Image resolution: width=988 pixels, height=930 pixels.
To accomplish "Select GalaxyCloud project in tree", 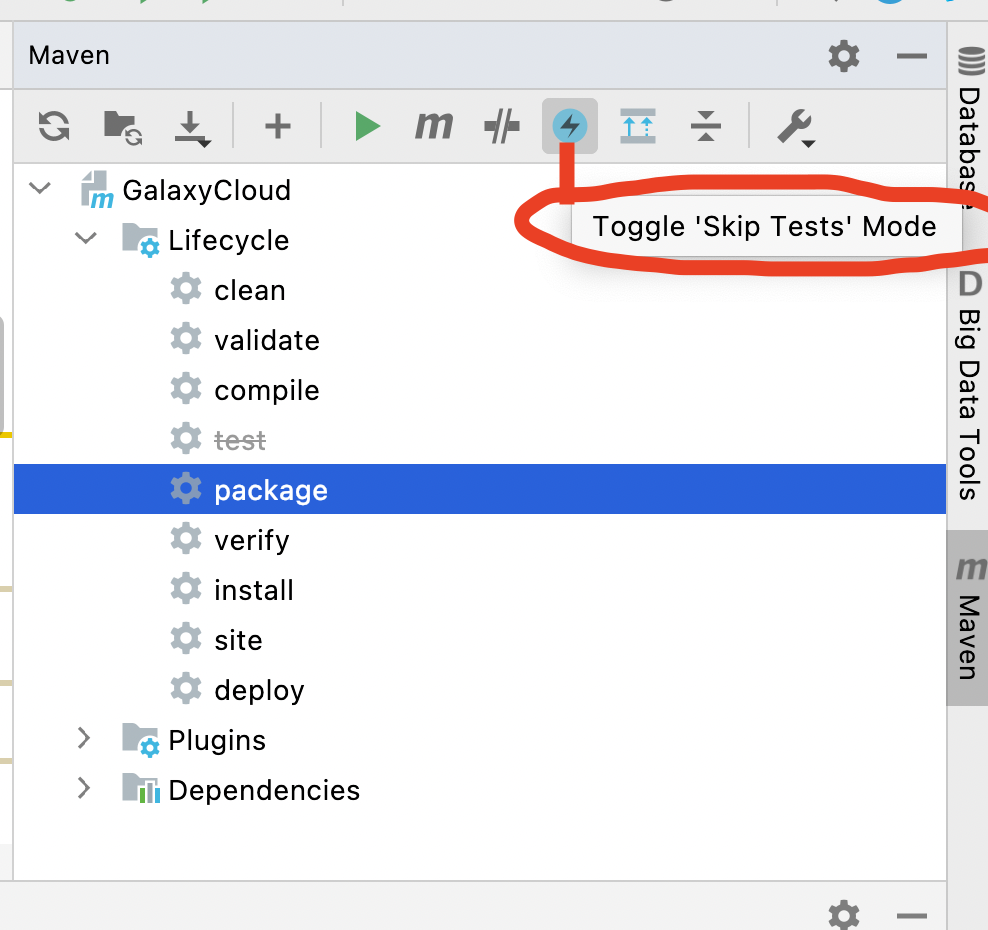I will [x=206, y=190].
